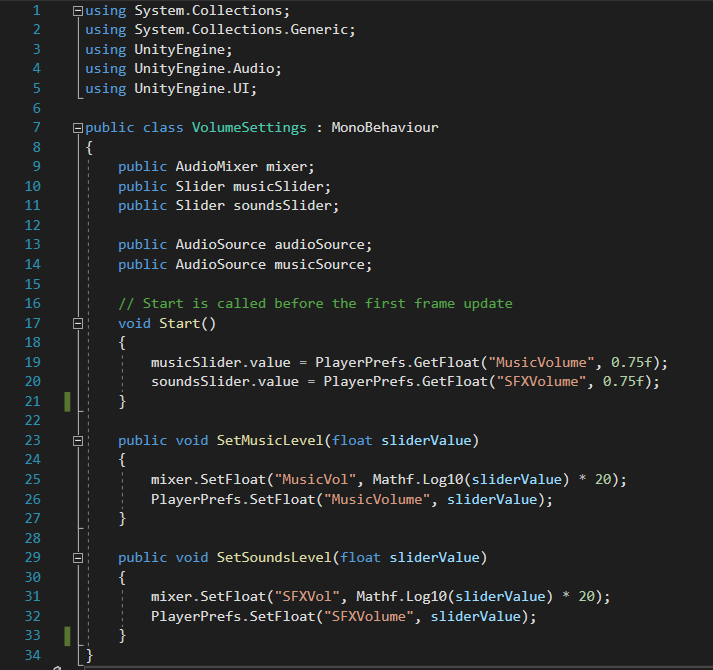
Task: Click 'SetMusicLevel' method name
Action: (270, 440)
